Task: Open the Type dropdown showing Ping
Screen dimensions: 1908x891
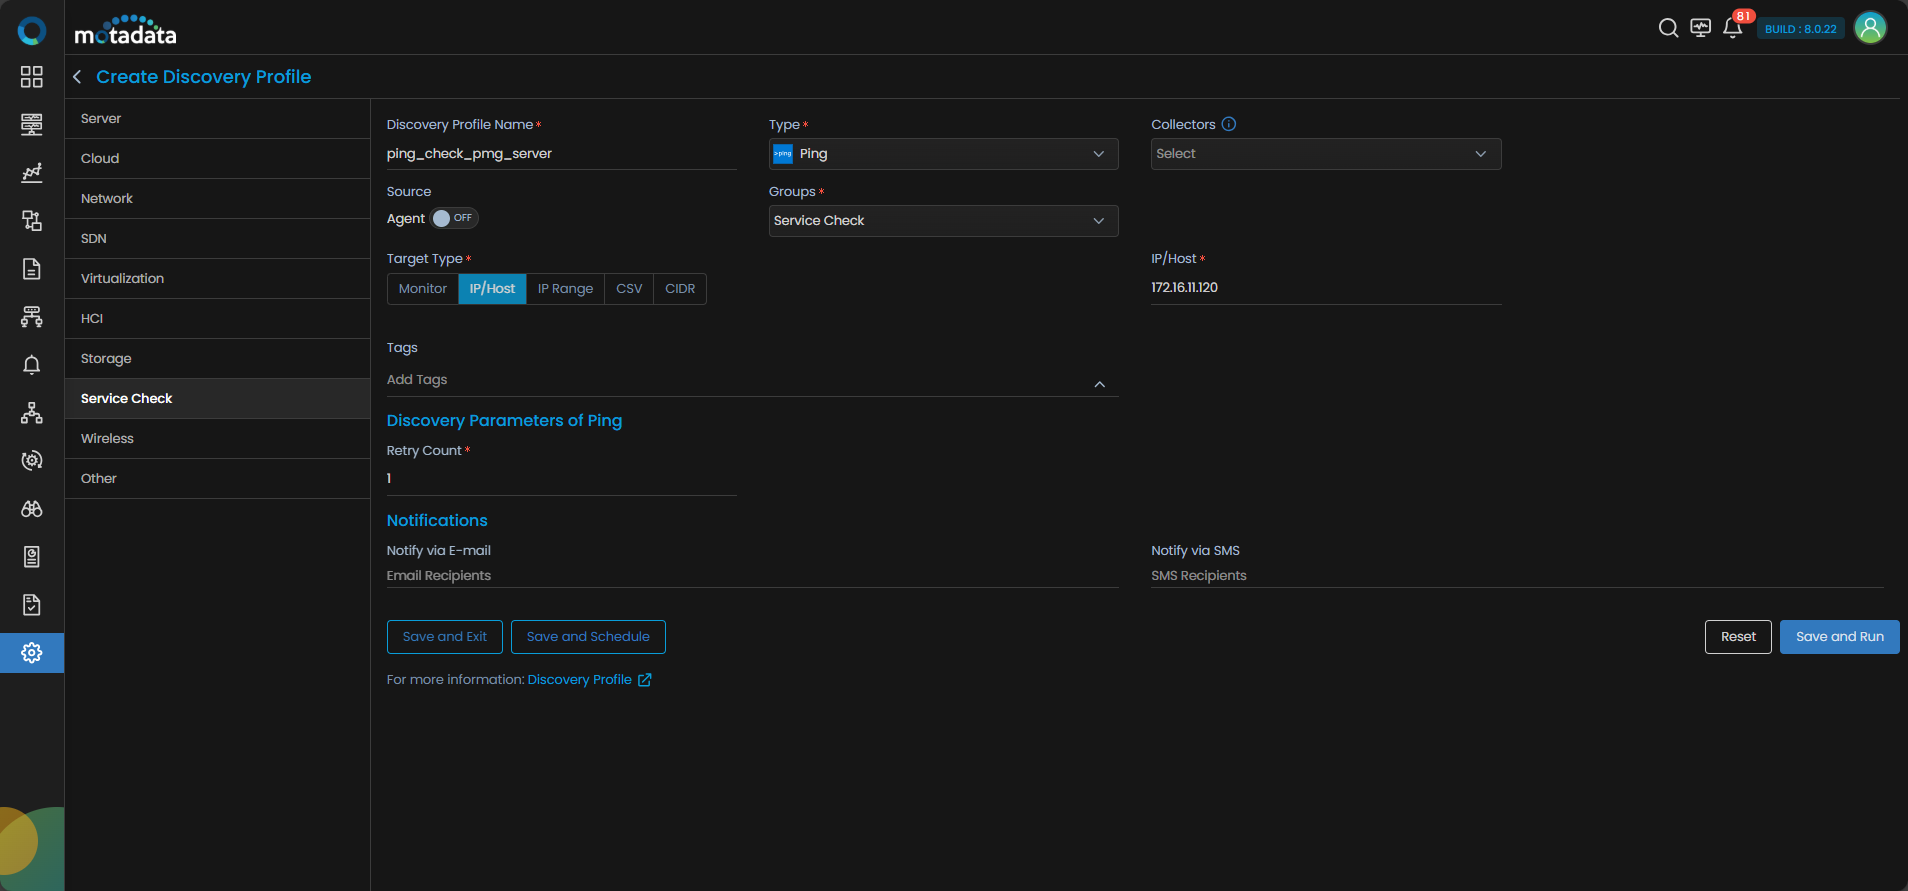Action: tap(943, 154)
